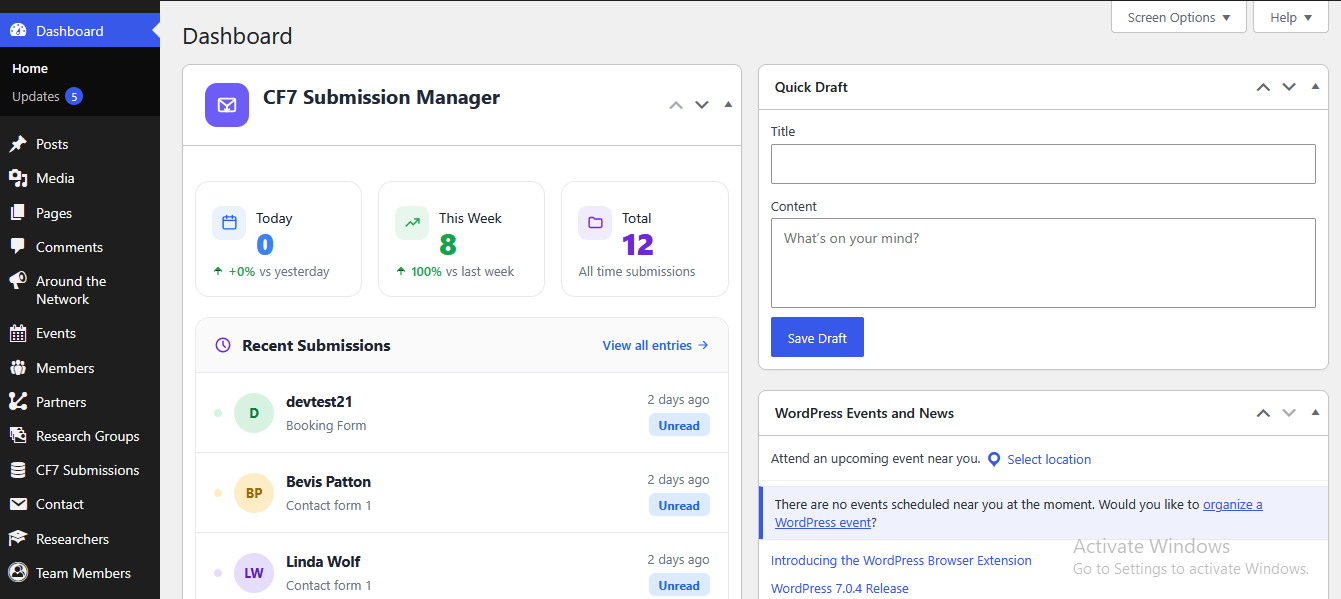Viewport: 1341px width, 599px height.
Task: Click the Dashboard page heading
Action: tap(238, 36)
